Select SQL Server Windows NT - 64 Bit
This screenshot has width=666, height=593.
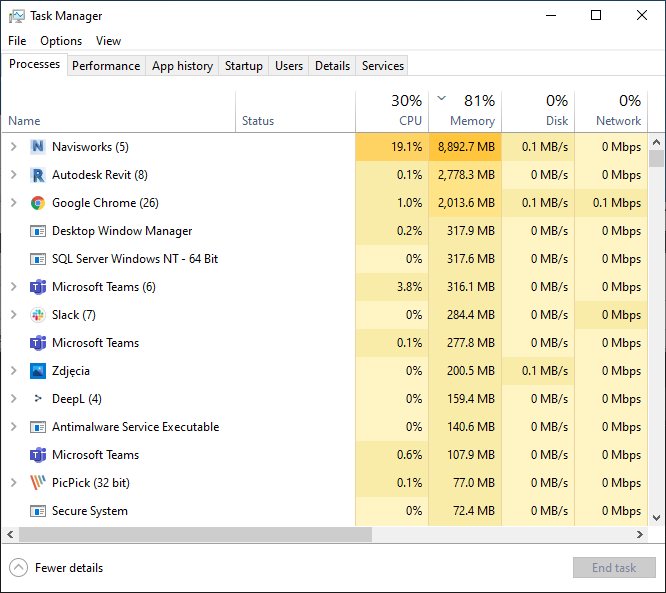click(135, 259)
